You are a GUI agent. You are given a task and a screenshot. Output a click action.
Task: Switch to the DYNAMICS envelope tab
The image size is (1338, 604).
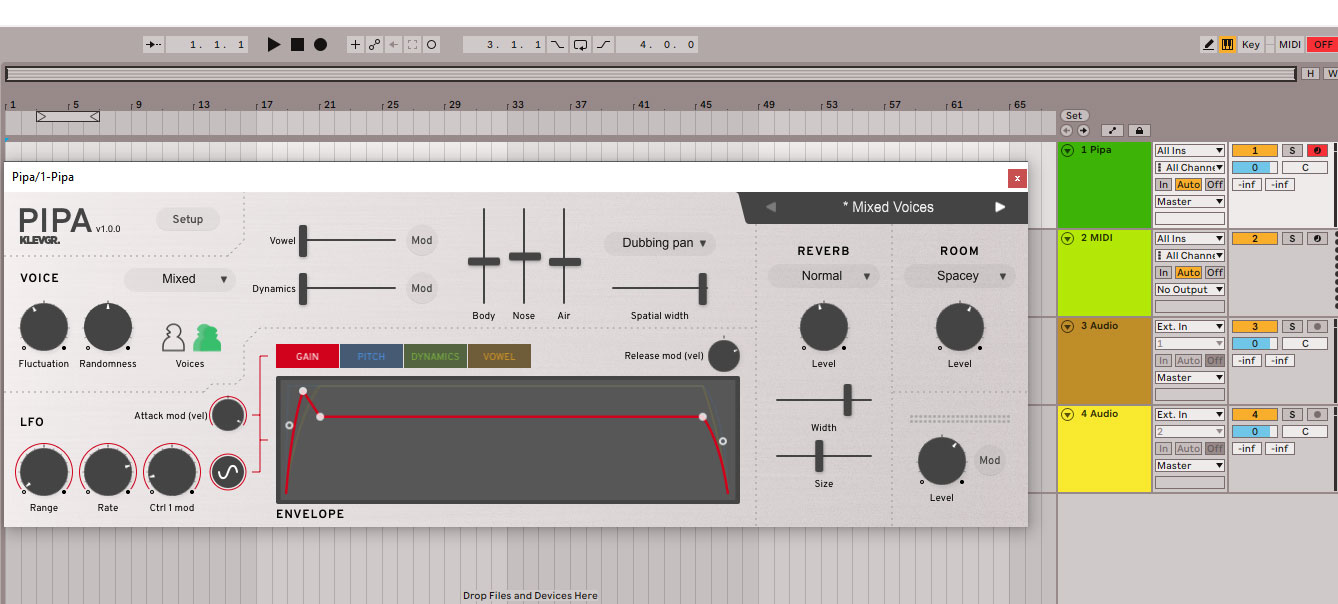coord(435,356)
